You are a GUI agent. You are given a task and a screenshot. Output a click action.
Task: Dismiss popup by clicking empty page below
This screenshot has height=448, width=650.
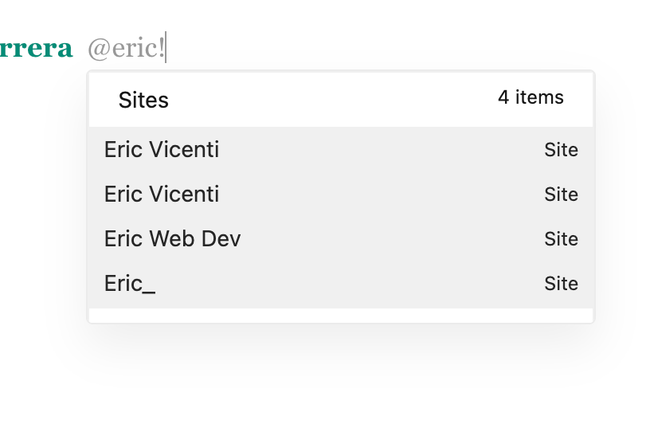(340, 390)
